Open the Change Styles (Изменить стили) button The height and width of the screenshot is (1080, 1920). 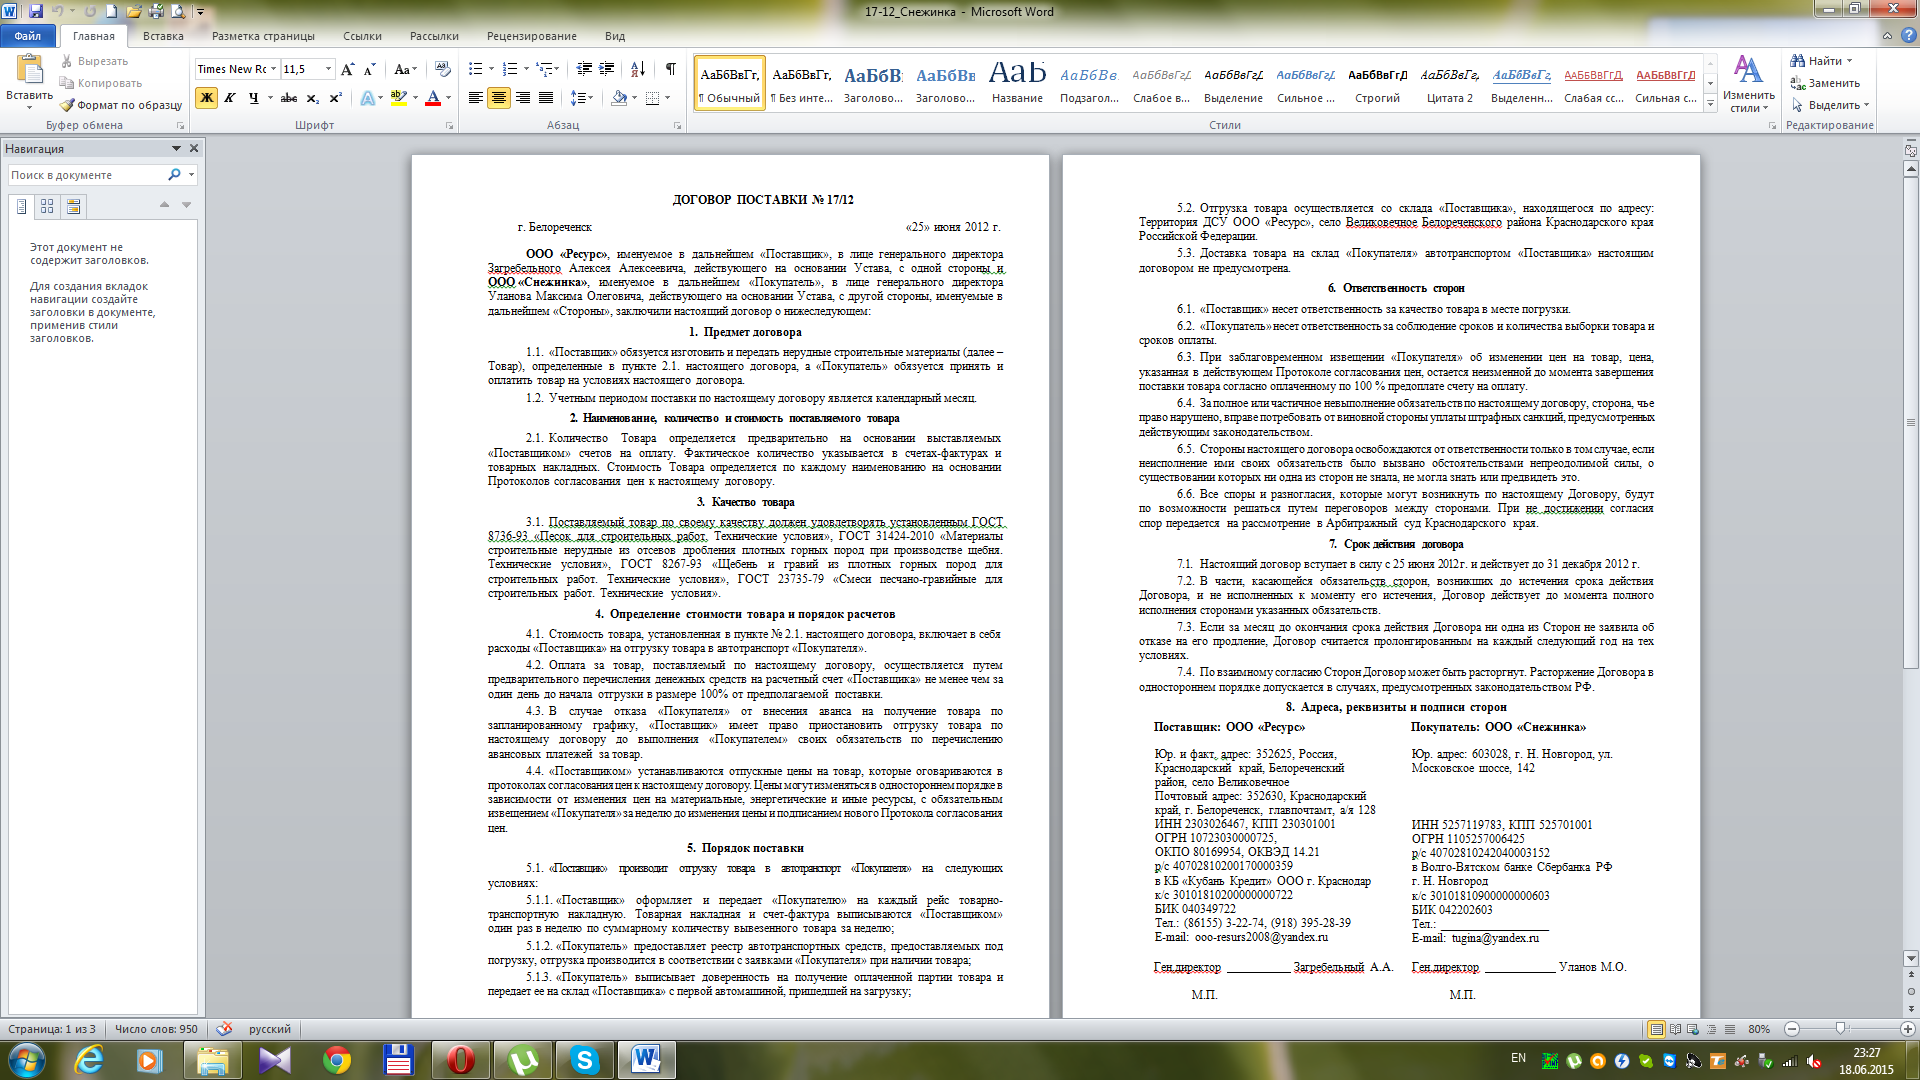1749,84
